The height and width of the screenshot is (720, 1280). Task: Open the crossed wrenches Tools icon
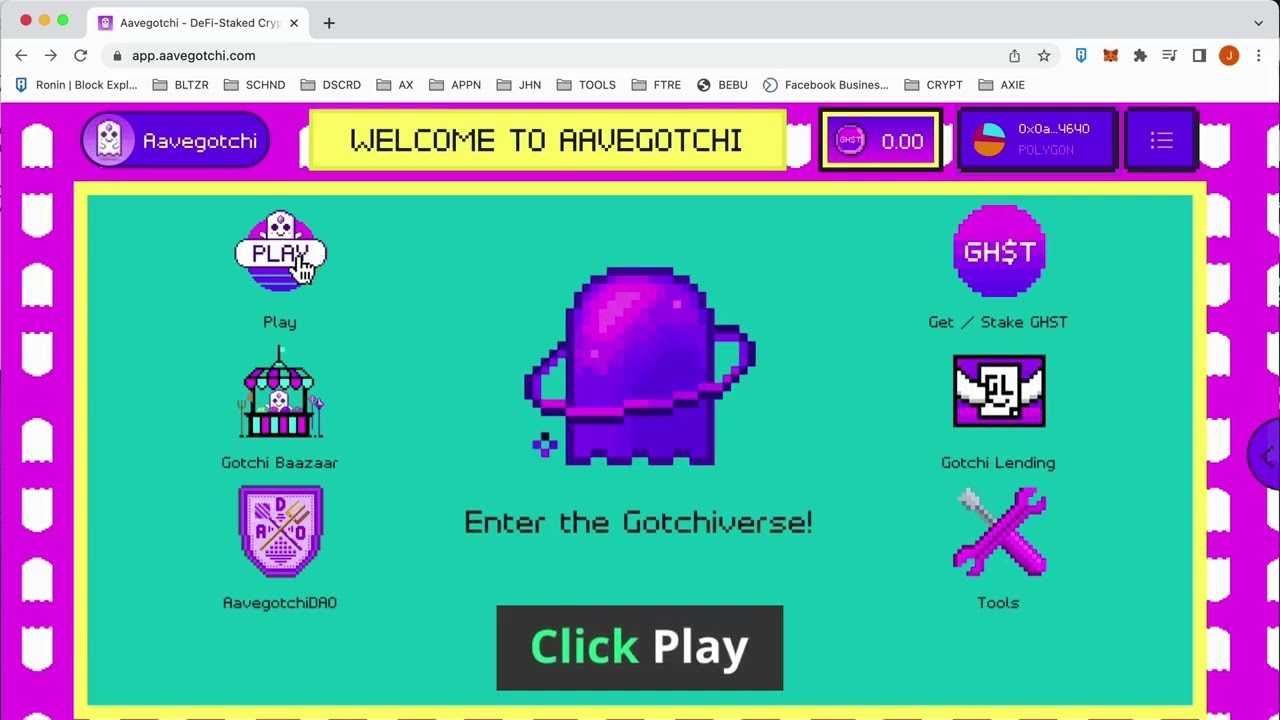(999, 531)
